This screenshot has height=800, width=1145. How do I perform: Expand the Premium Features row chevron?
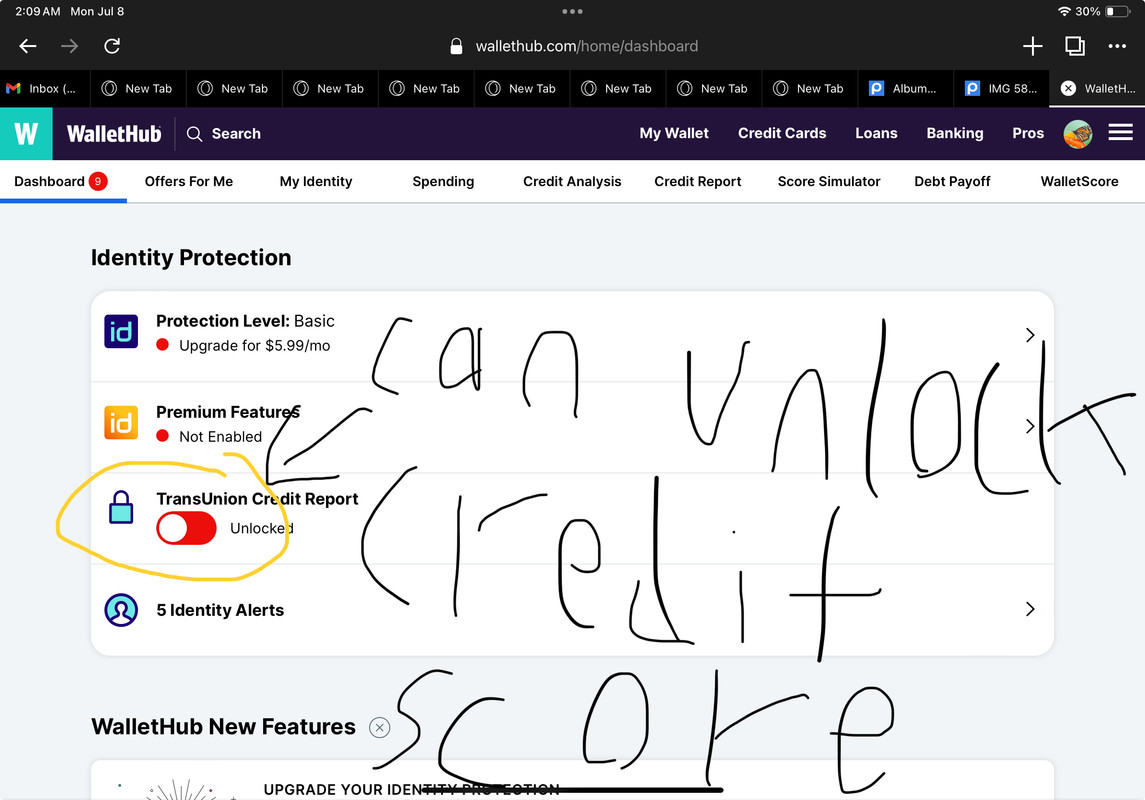(x=1030, y=426)
